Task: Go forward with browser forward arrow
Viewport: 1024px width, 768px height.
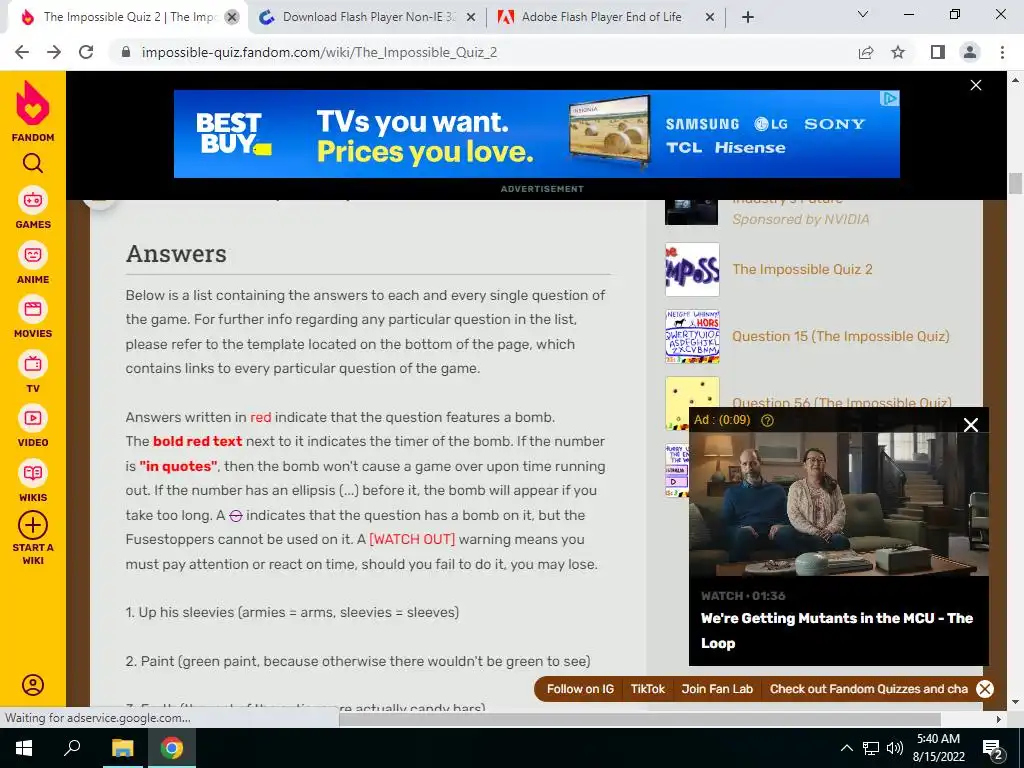Action: (54, 52)
